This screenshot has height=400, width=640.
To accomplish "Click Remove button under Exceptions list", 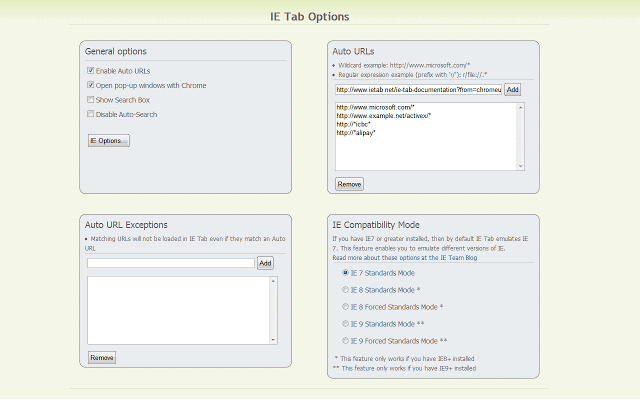I will click(101, 357).
